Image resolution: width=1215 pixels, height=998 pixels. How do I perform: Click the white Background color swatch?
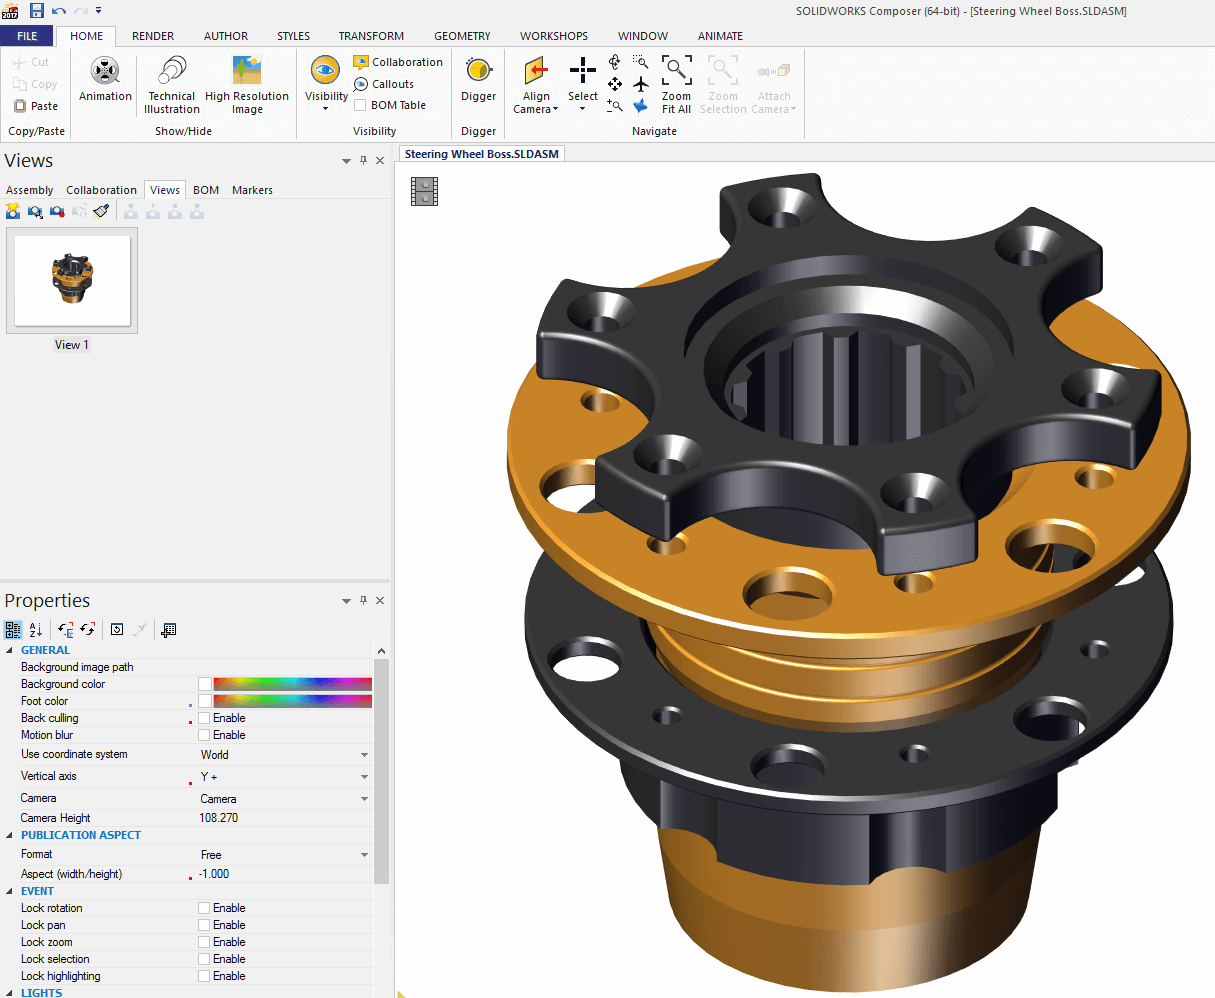click(x=204, y=684)
